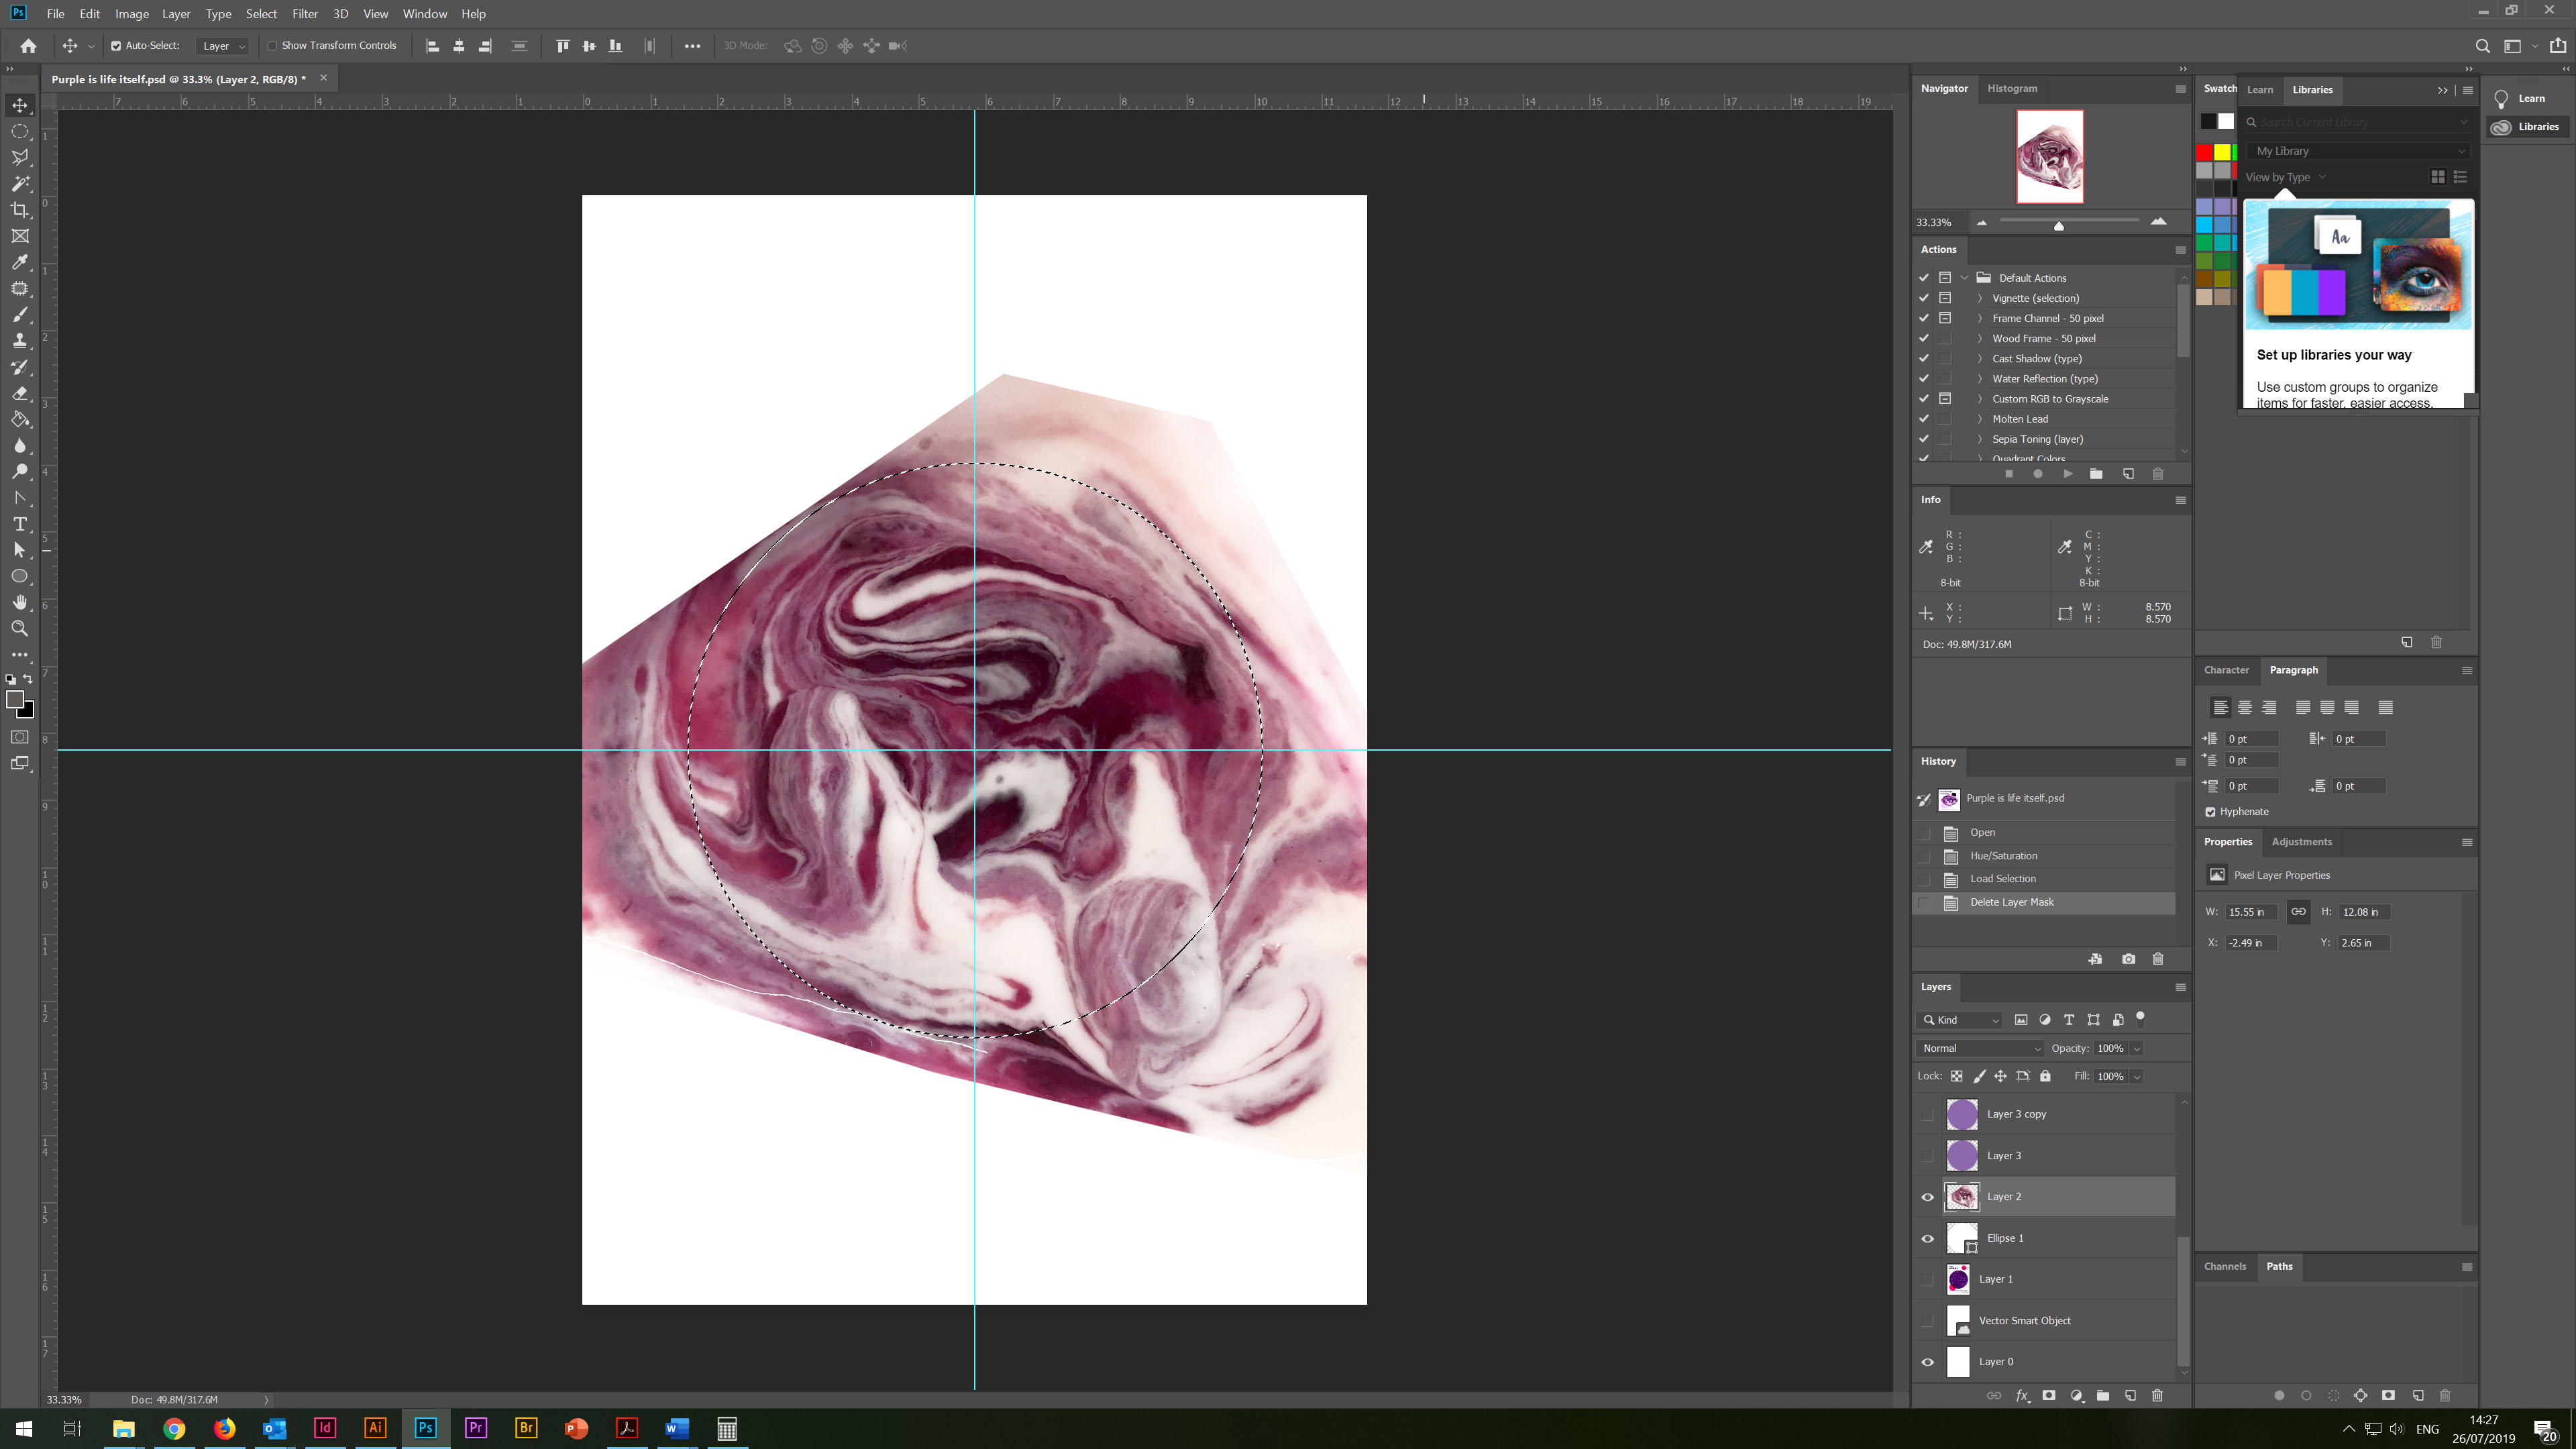Image resolution: width=2576 pixels, height=1449 pixels.
Task: Expand the Vignette (selection) action
Action: click(1979, 298)
